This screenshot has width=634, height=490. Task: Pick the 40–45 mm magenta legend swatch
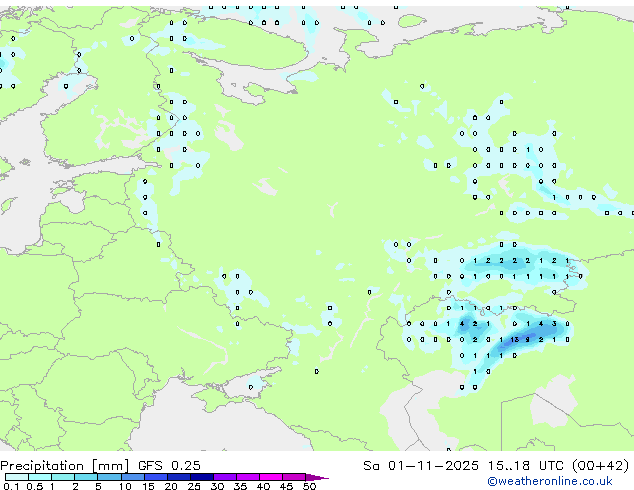271,477
